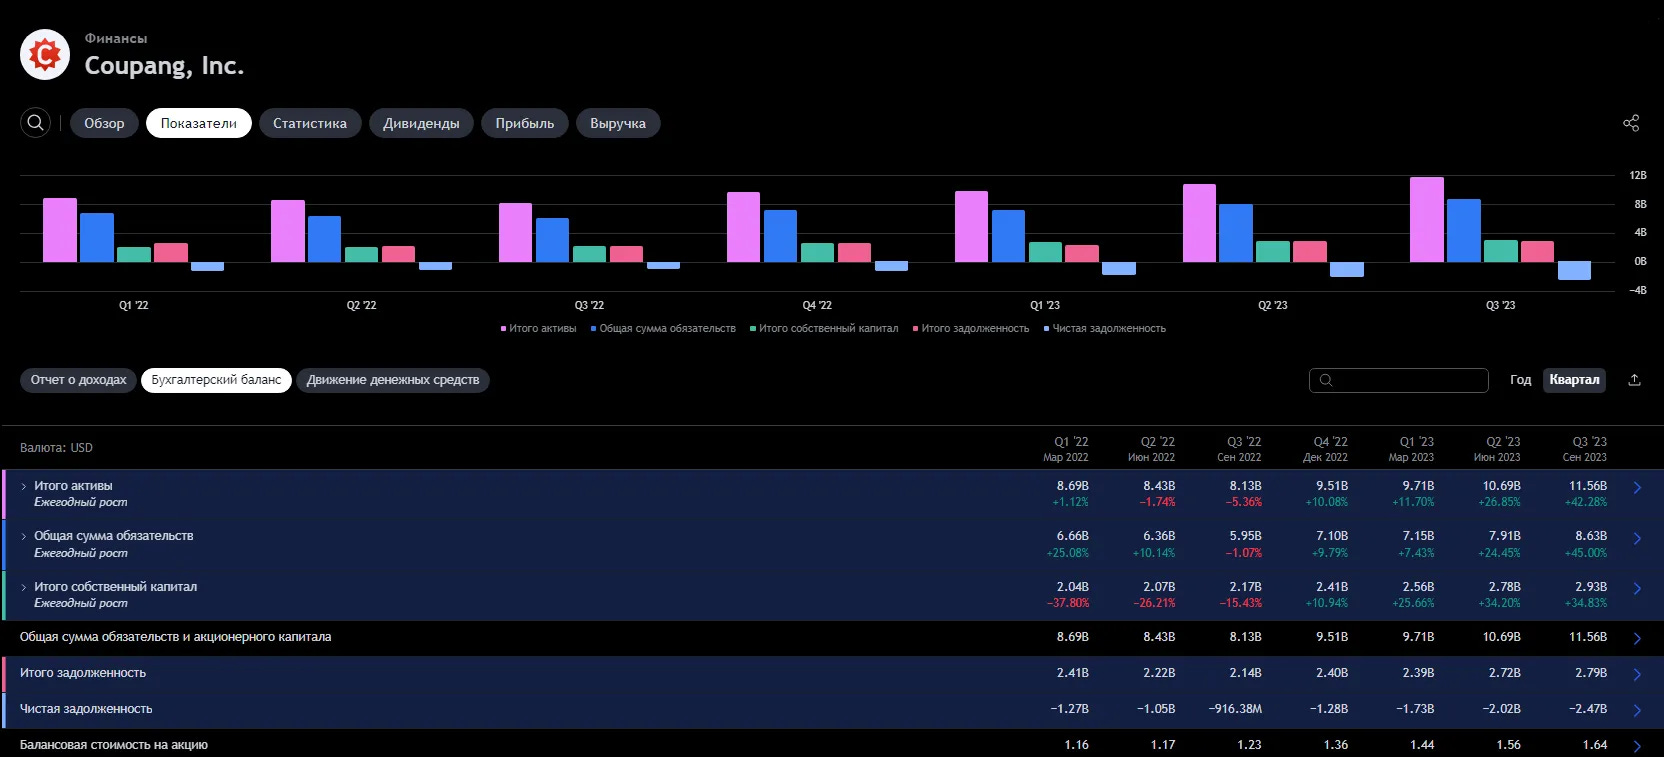Click liabilities value 6.66B

pyautogui.click(x=1073, y=536)
